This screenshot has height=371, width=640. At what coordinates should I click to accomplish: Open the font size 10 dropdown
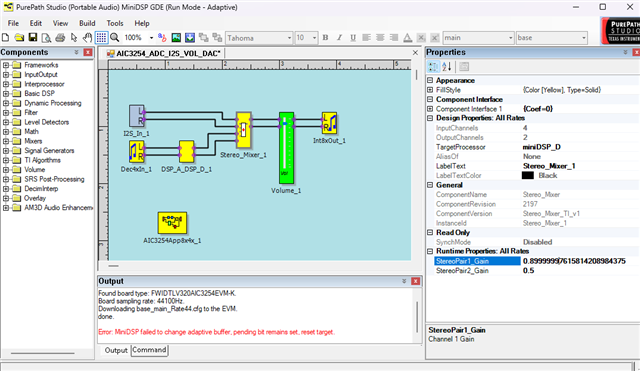click(x=314, y=38)
